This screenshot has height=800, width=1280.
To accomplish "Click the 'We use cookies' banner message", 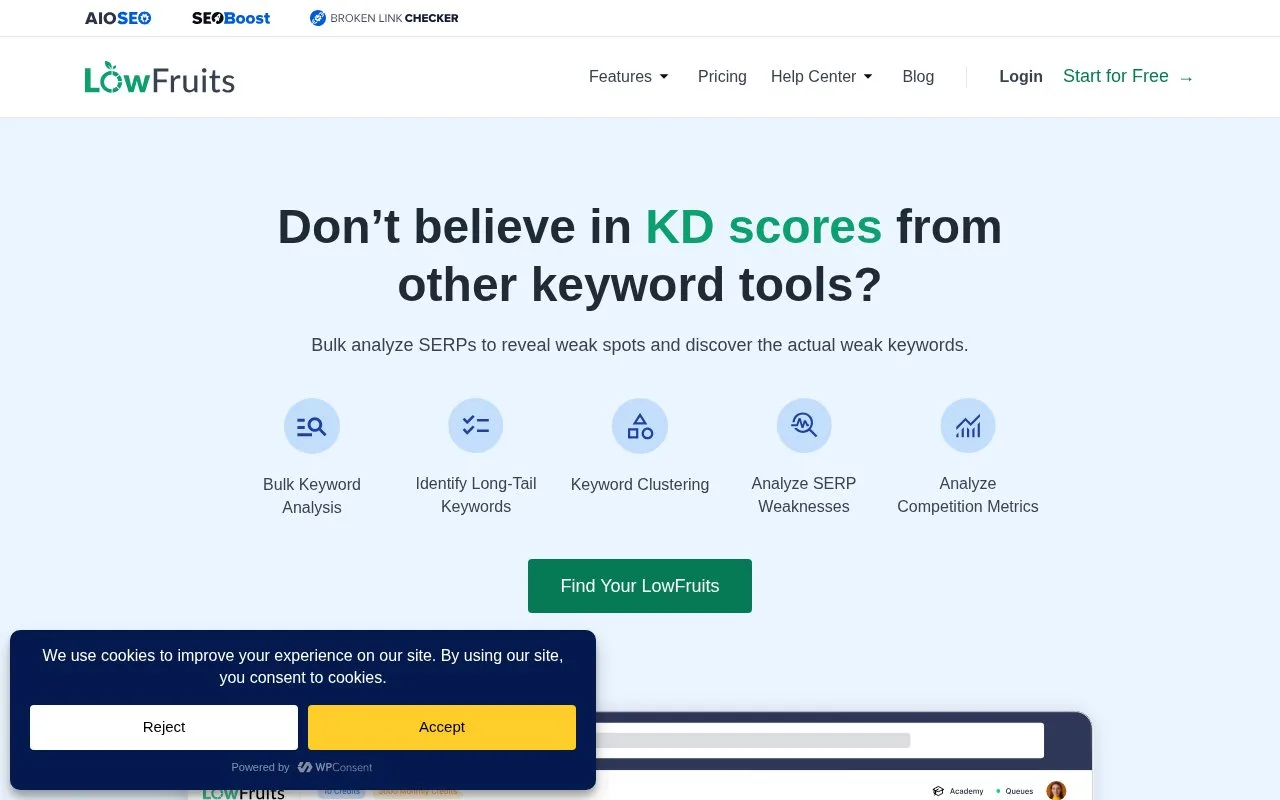I will pos(303,667).
